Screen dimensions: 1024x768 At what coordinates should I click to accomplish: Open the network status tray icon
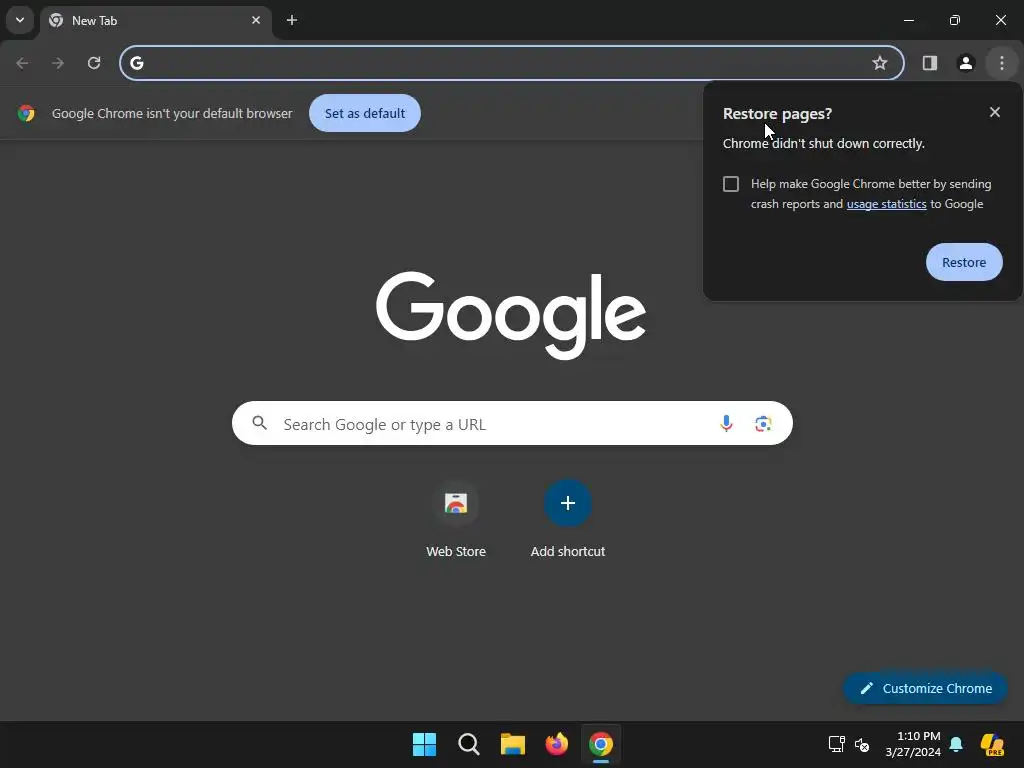tap(837, 744)
